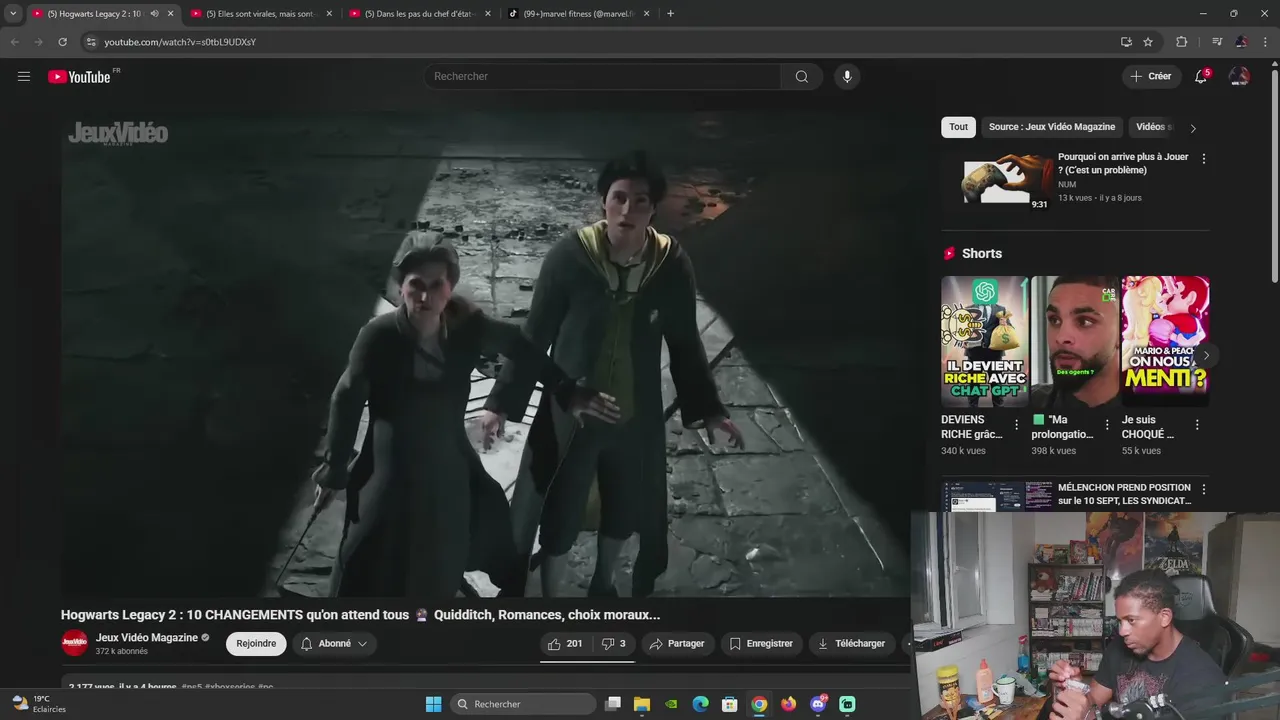Open Firefox from taskbar
The image size is (1280, 720).
pyautogui.click(x=789, y=704)
